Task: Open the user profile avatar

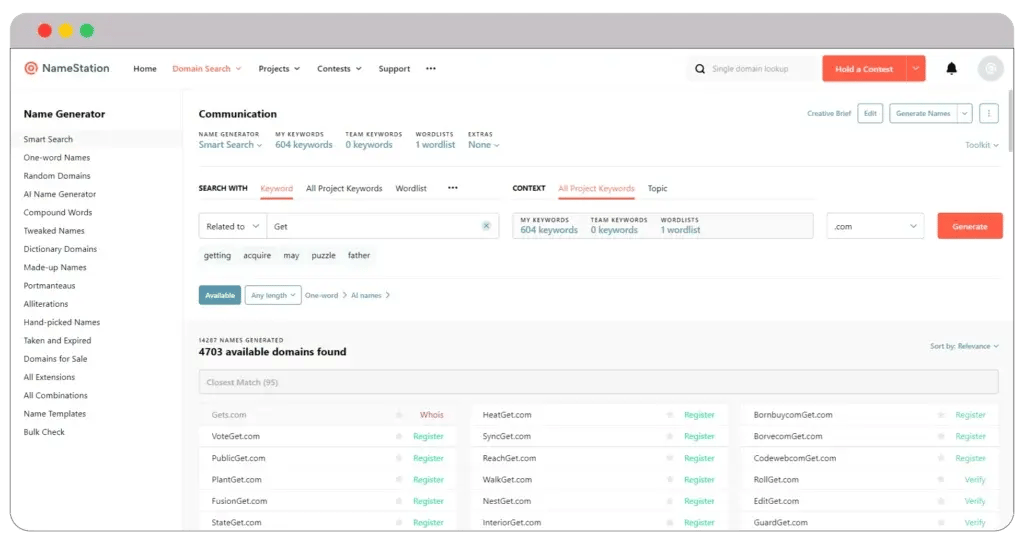Action: [x=990, y=68]
